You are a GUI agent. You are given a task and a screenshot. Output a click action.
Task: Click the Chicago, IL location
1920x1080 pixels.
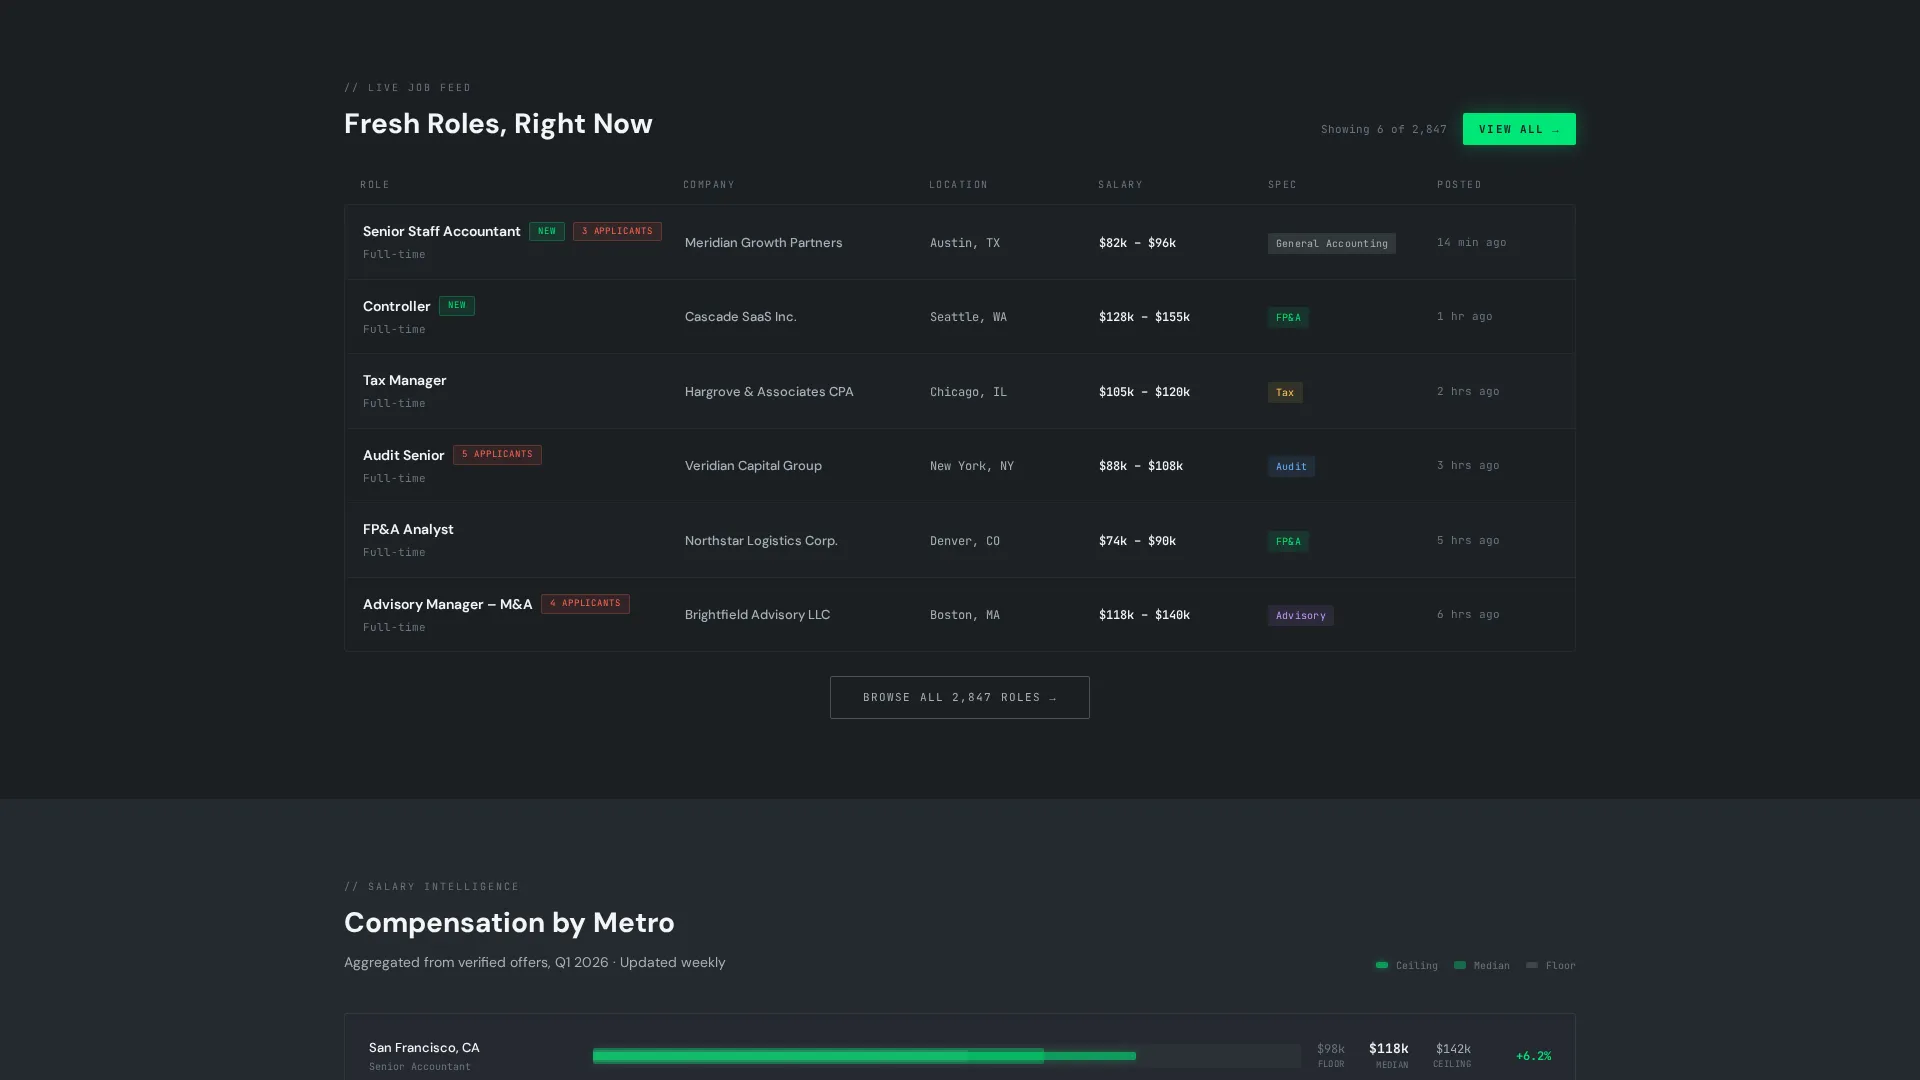pos(968,391)
